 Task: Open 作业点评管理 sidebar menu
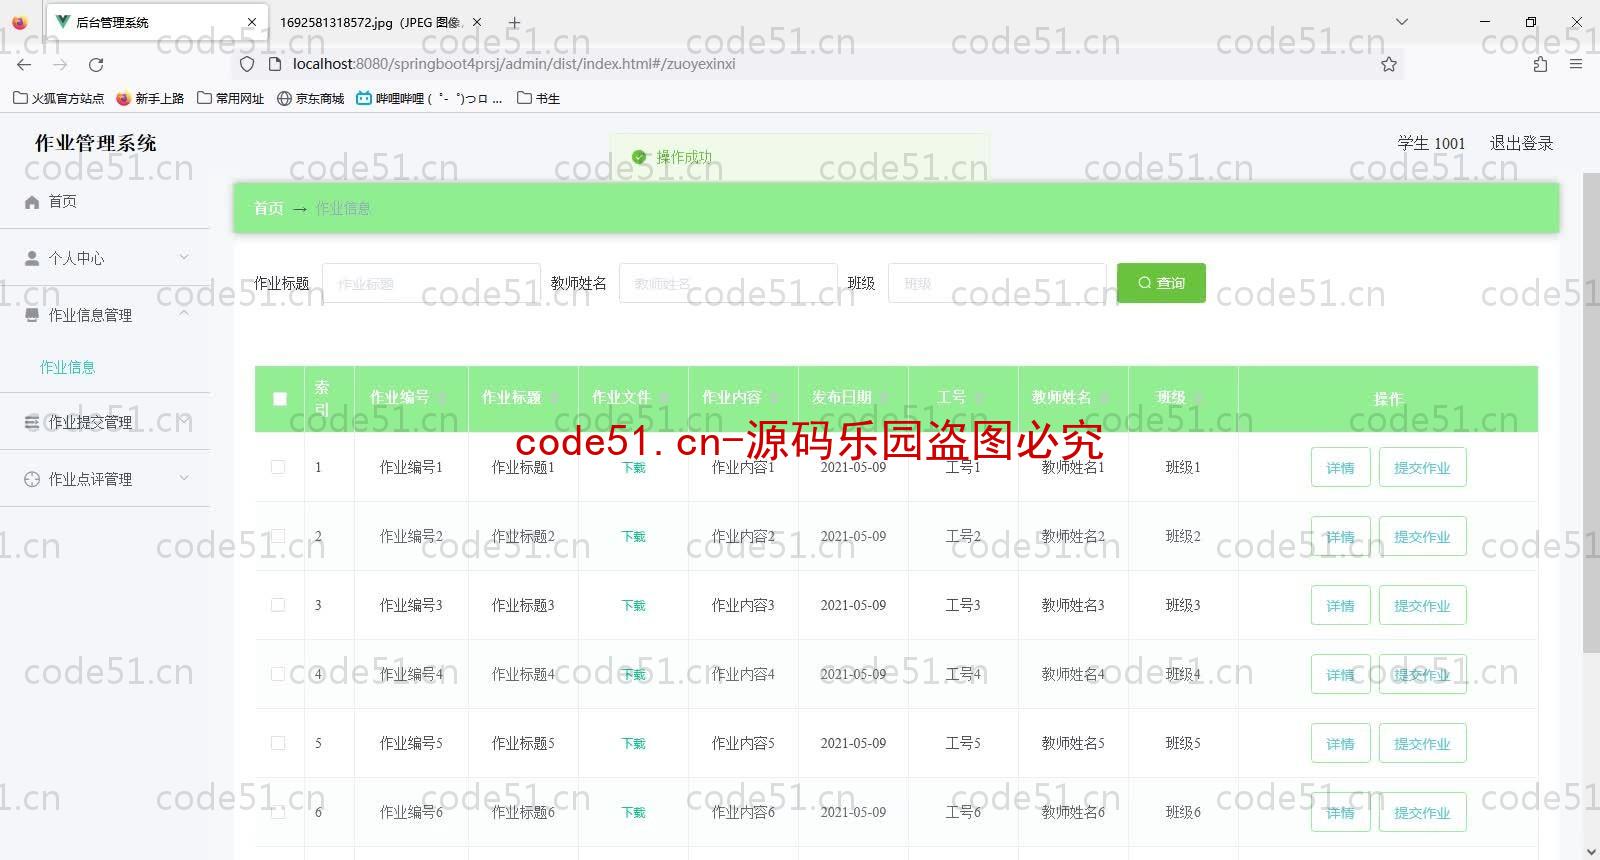click(x=105, y=479)
